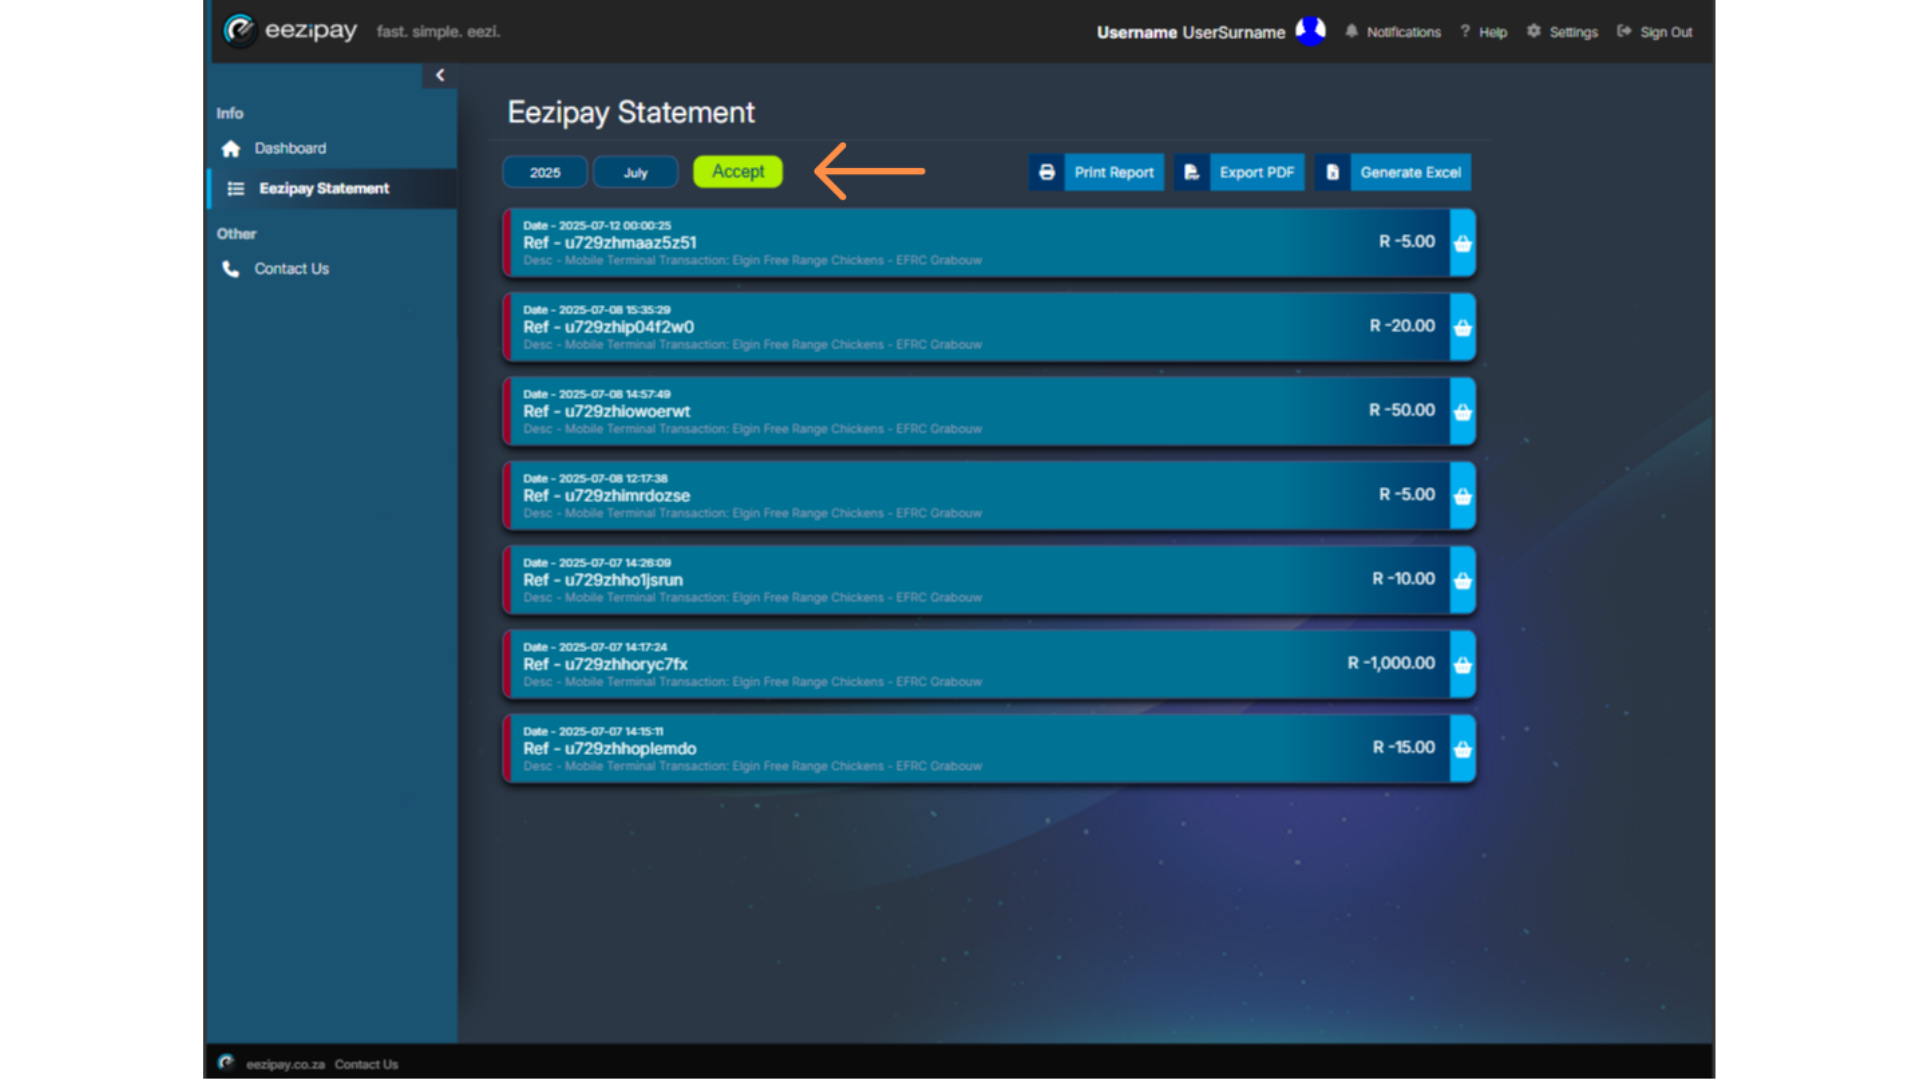Open the Dashboard home icon

[x=231, y=149]
